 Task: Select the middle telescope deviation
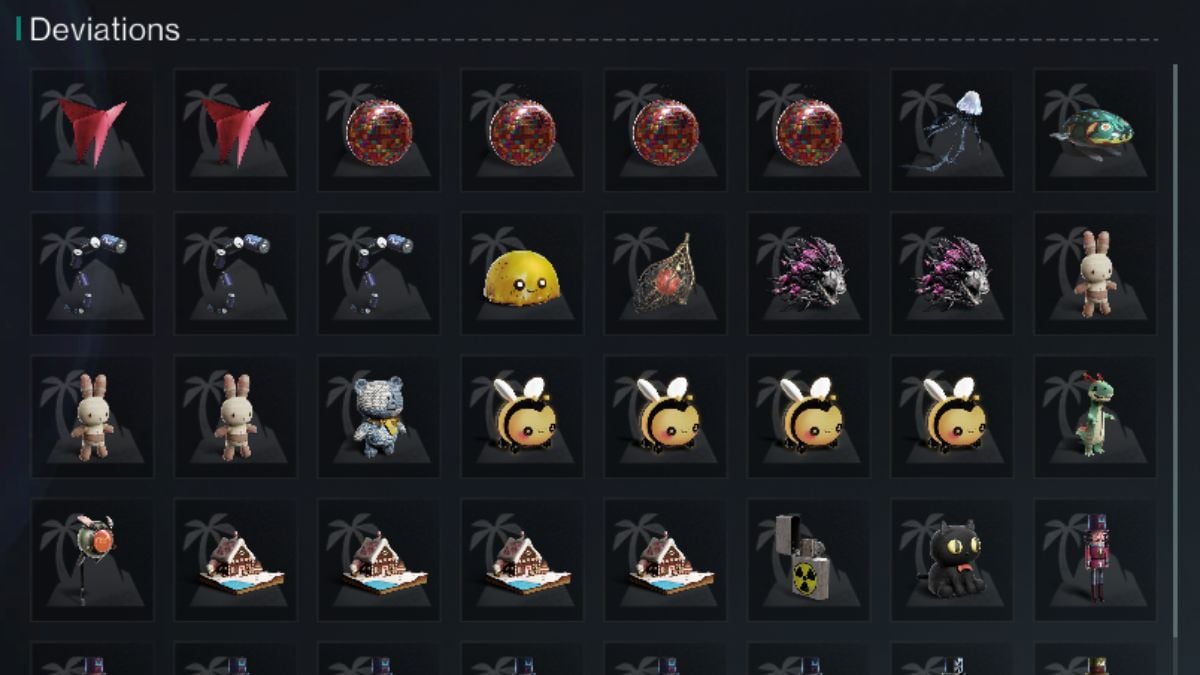236,273
